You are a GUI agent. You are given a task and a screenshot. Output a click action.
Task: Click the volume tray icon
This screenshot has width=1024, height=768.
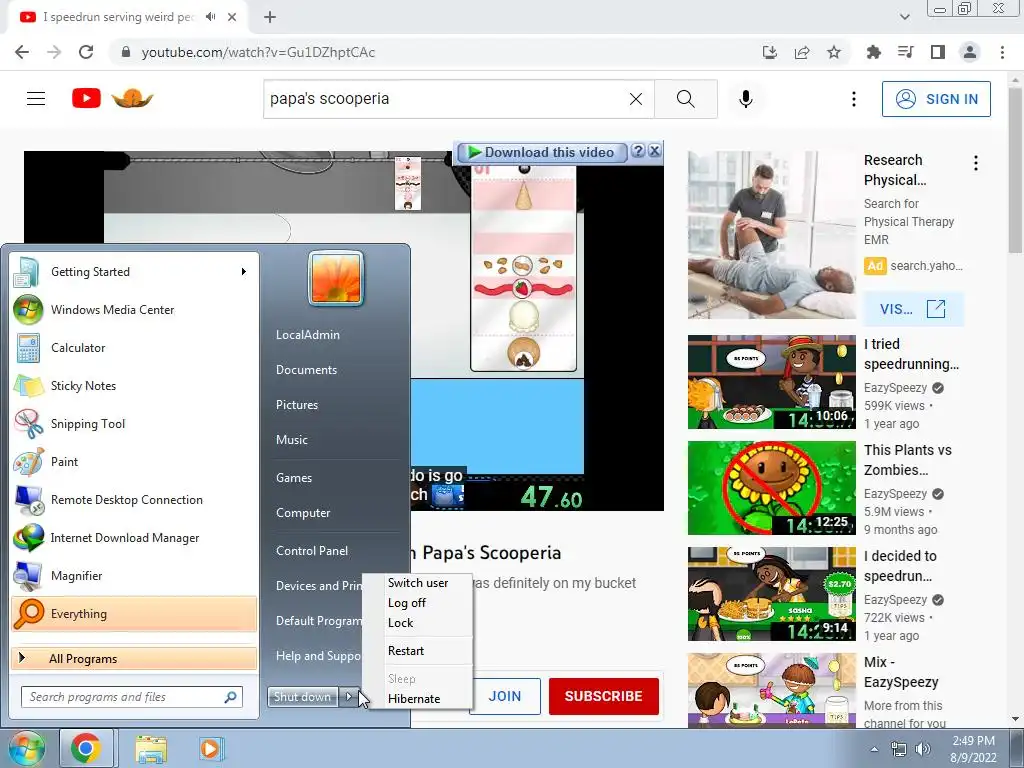(922, 749)
